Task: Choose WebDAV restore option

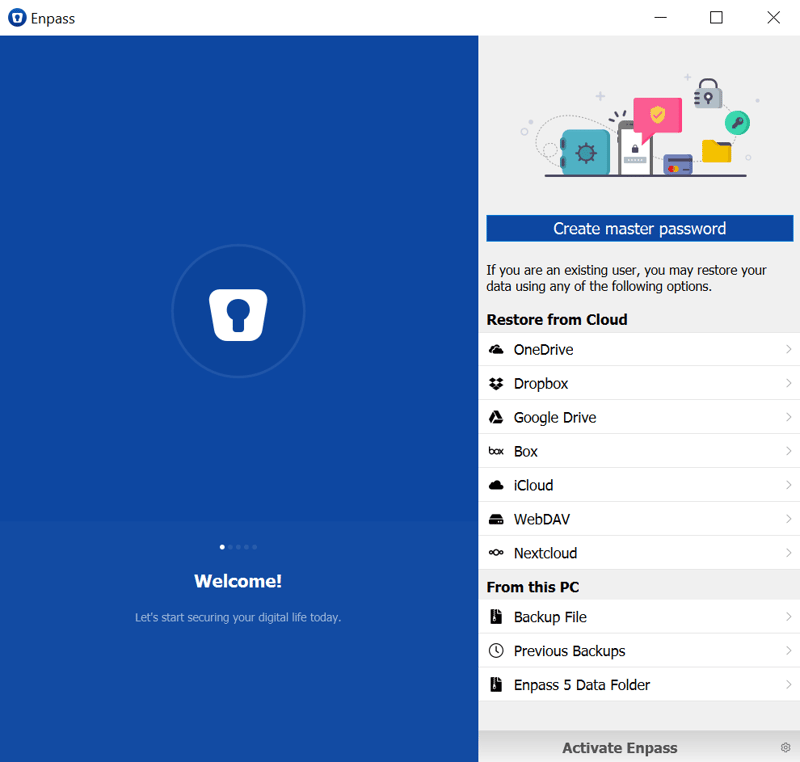Action: 639,519
